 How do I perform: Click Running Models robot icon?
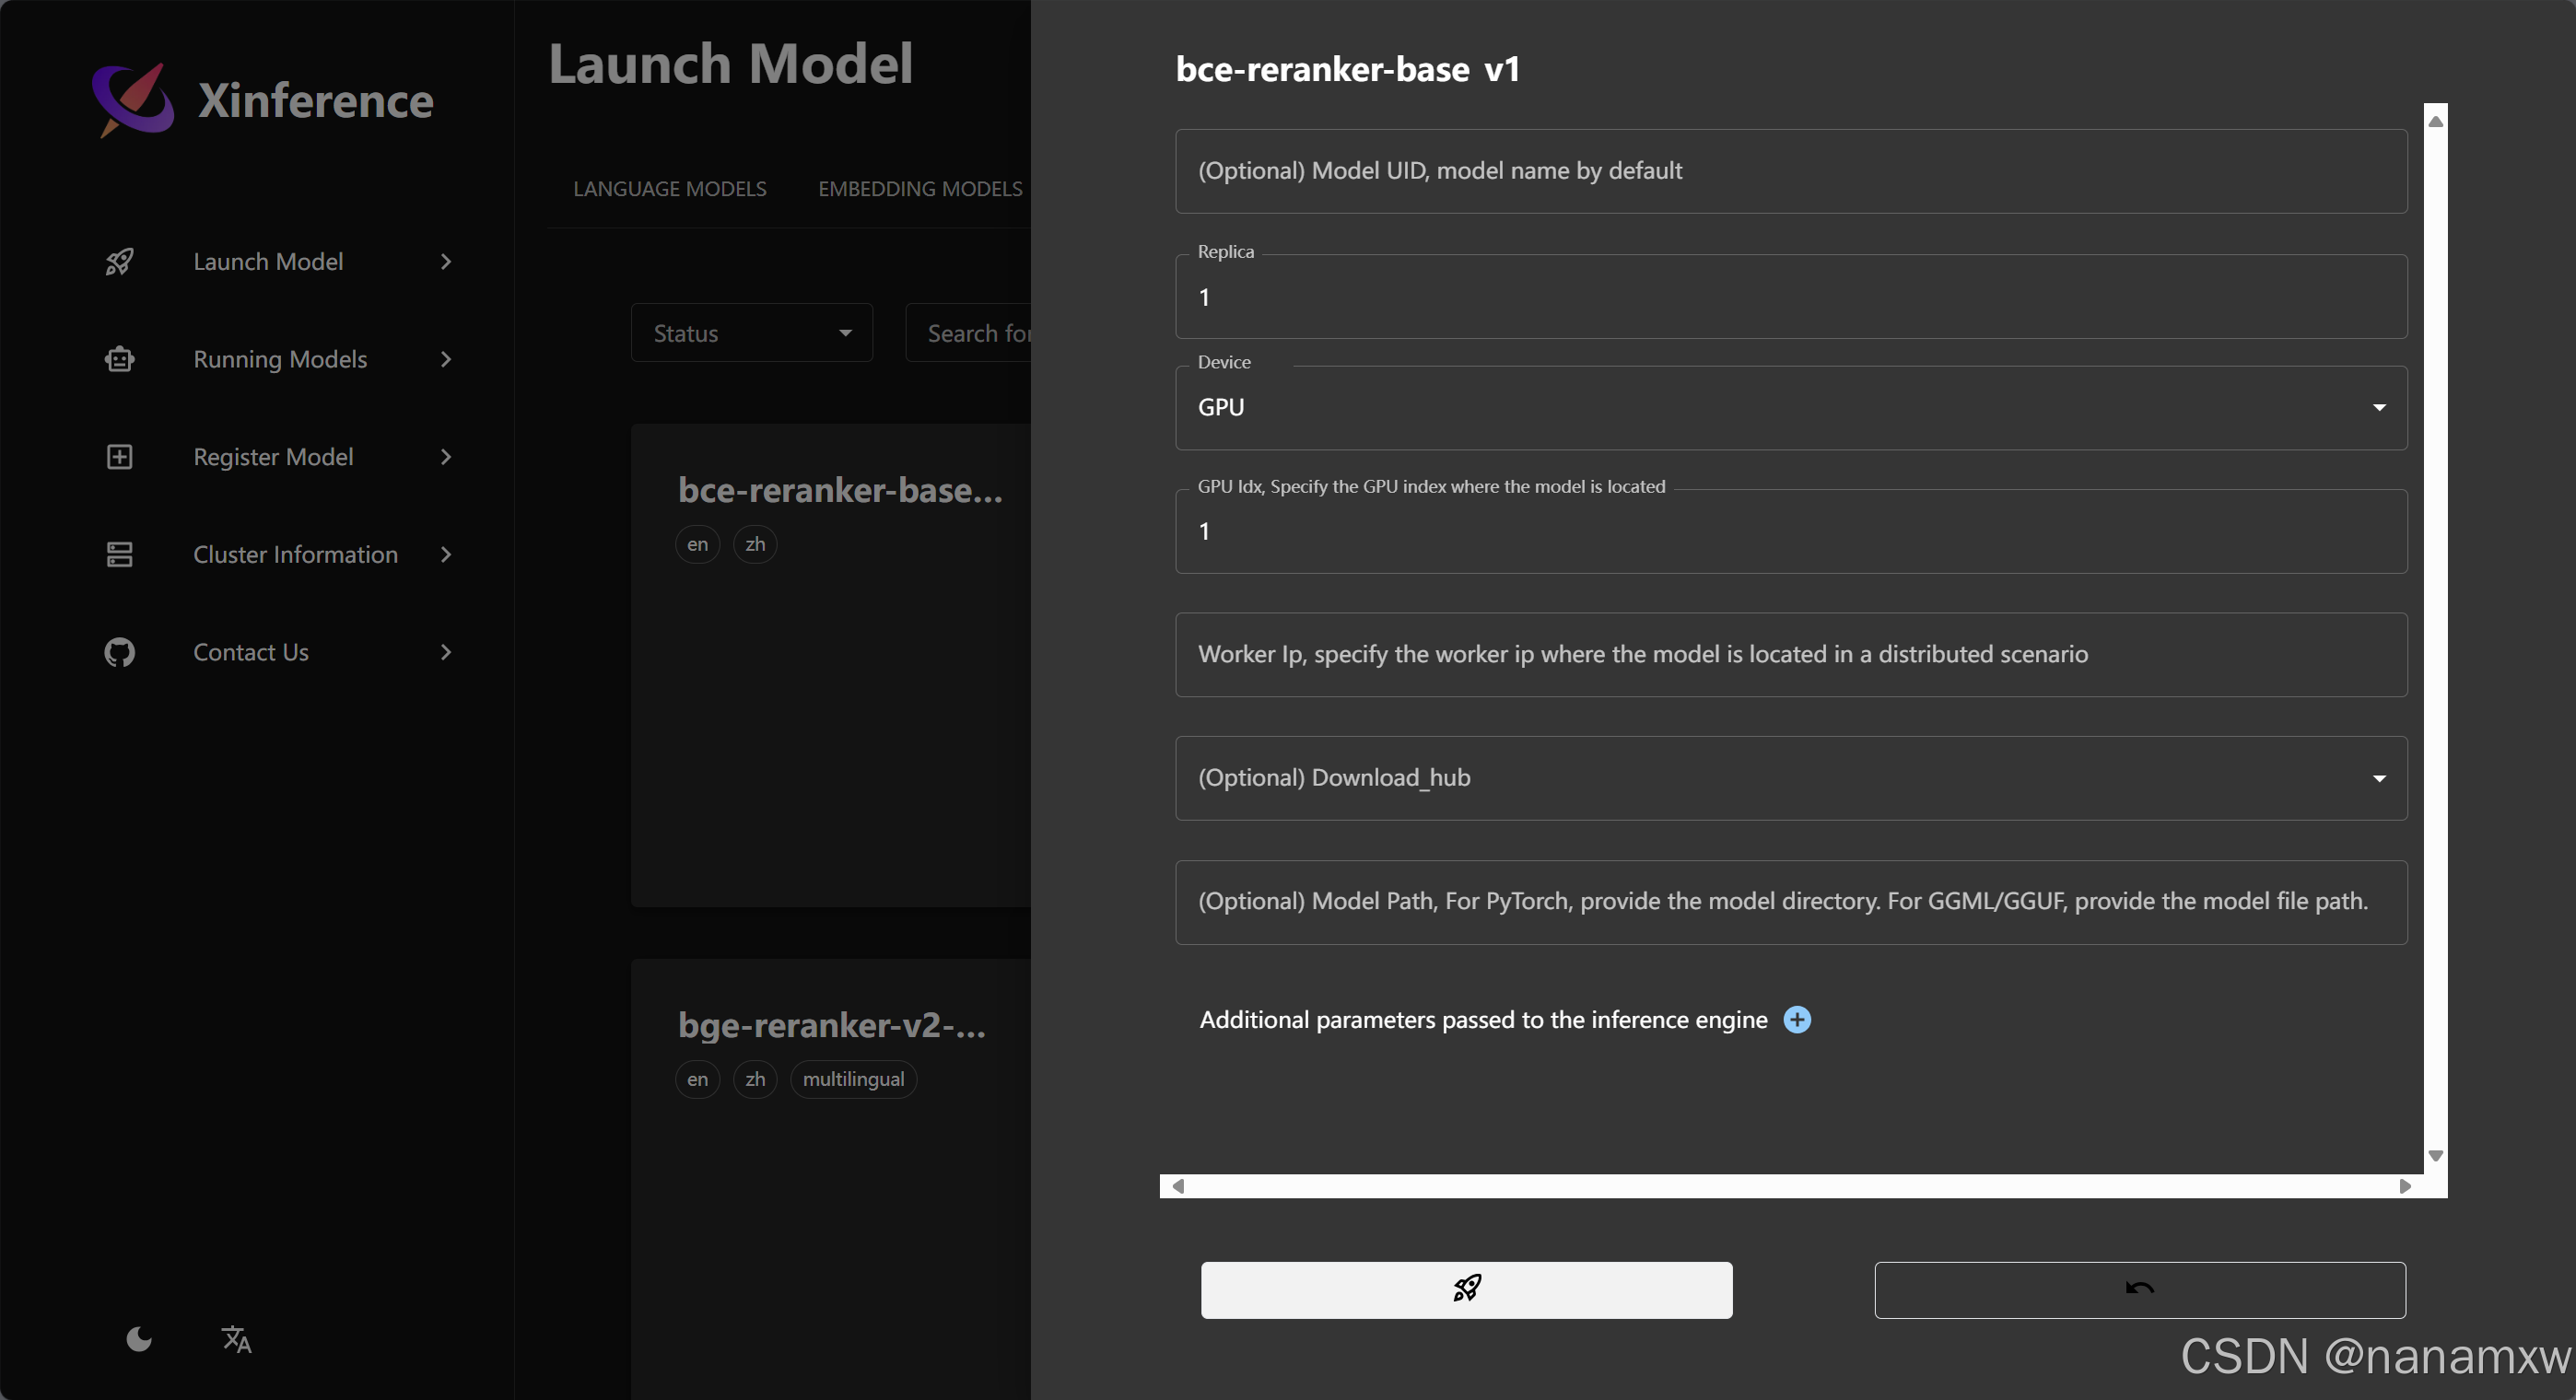(120, 359)
